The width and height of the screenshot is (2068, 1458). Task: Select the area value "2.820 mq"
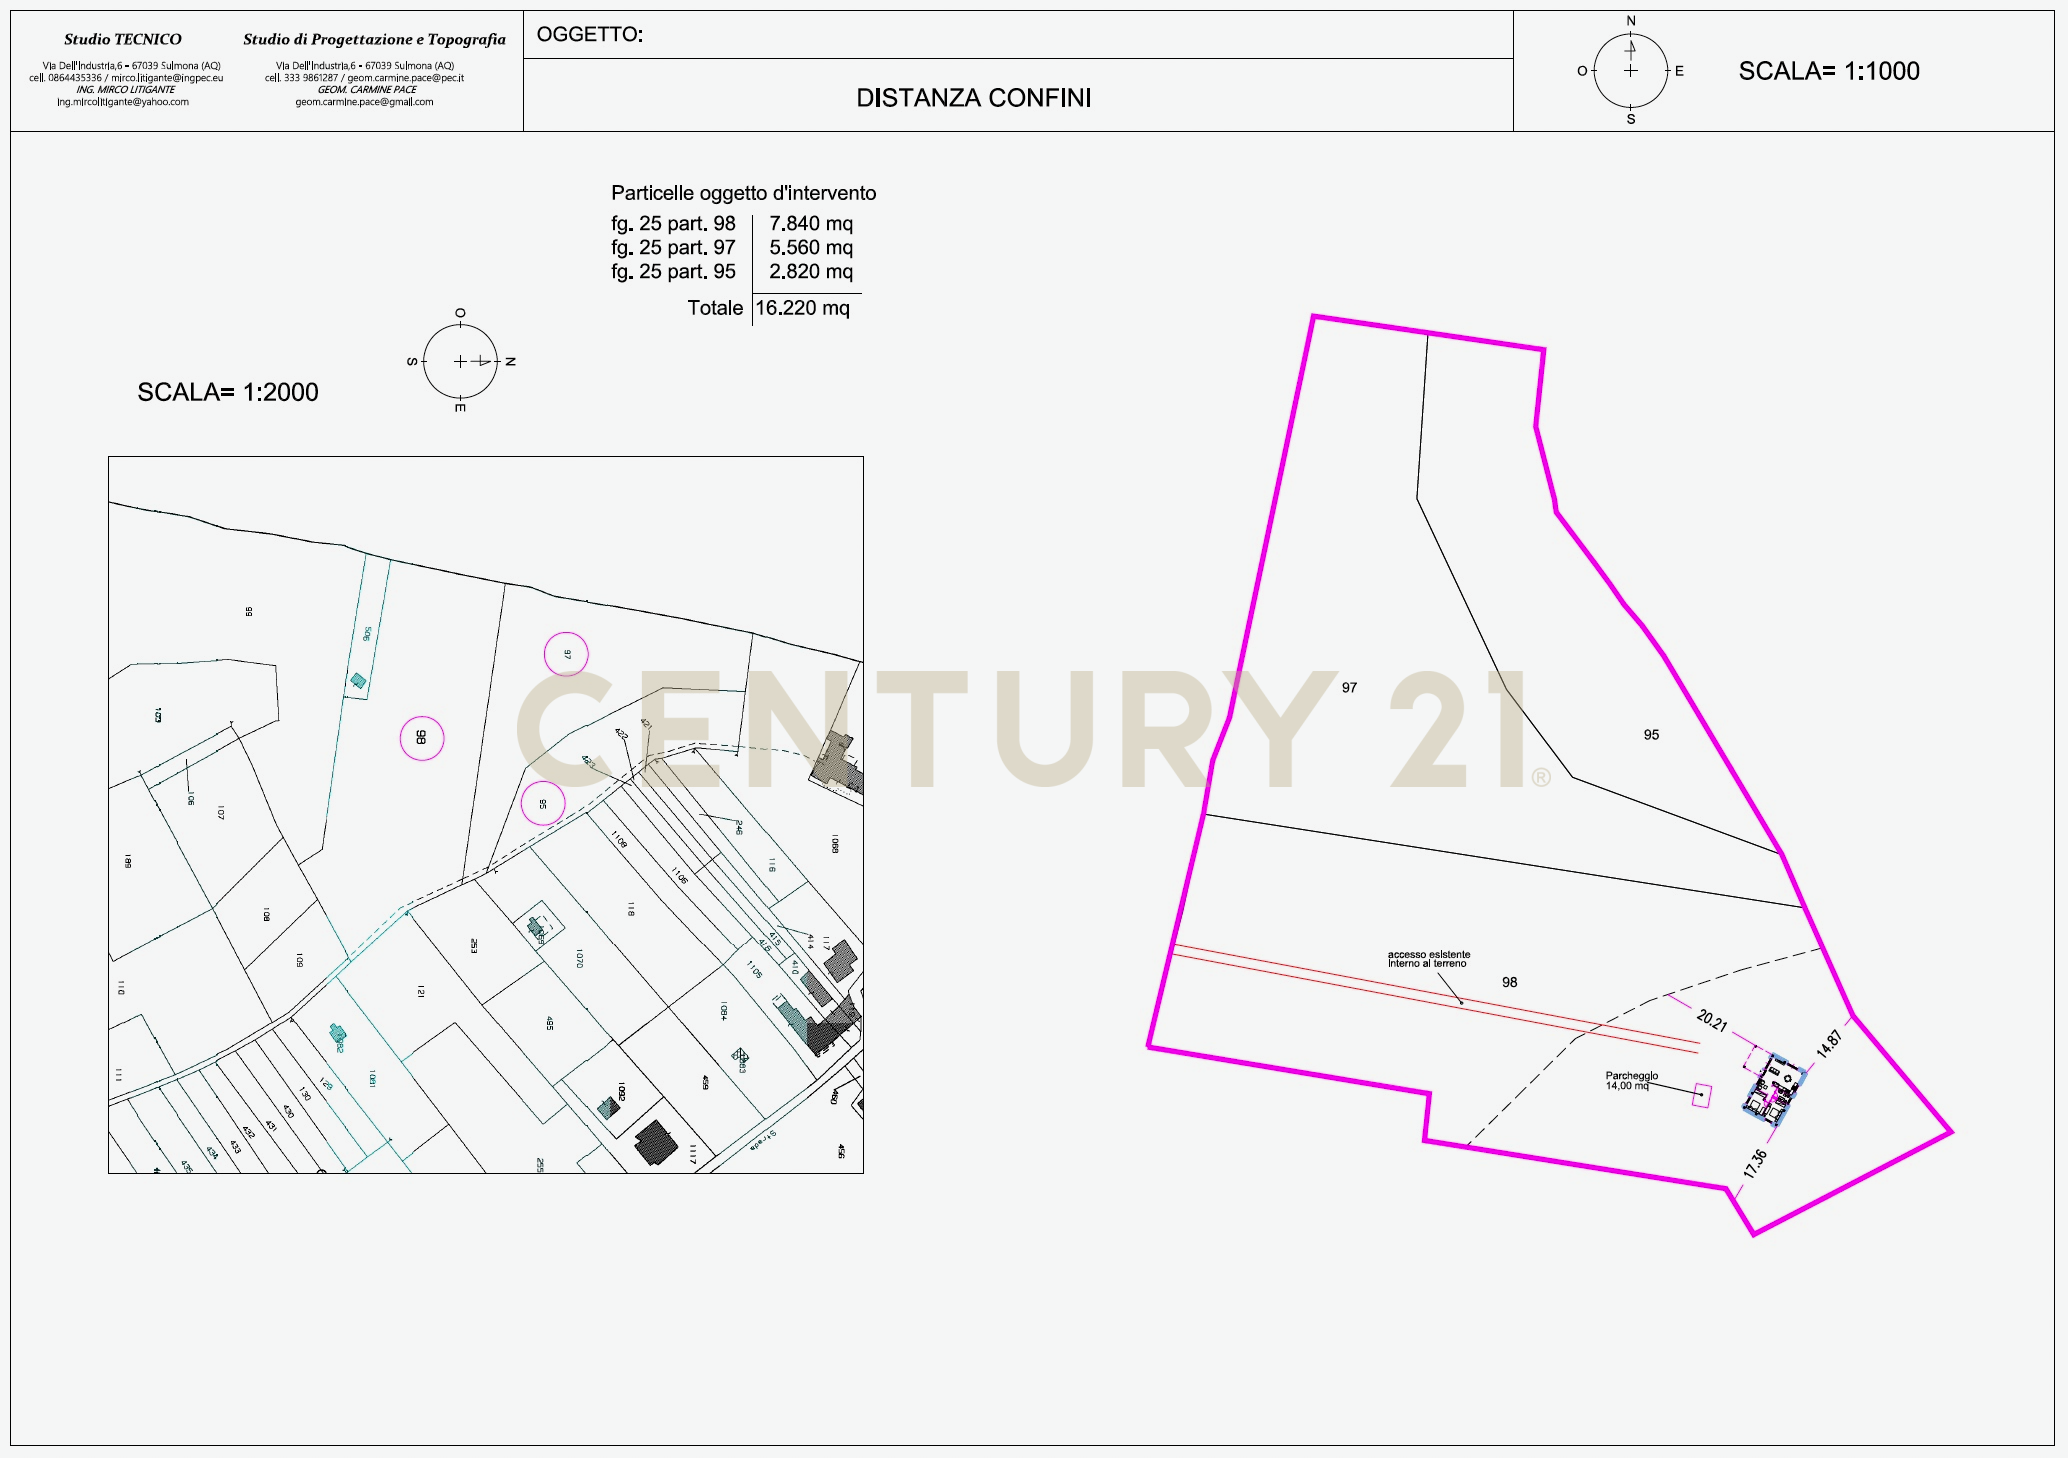coord(811,272)
